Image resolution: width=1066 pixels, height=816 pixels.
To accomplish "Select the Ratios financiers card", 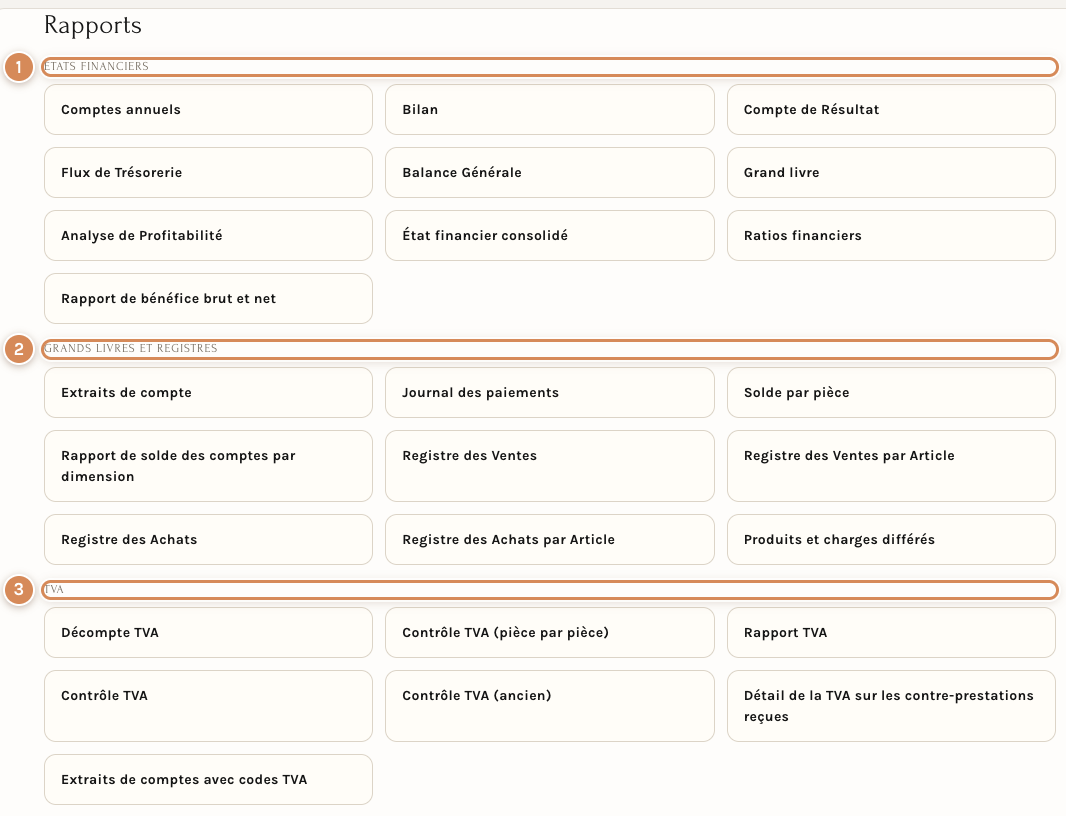I will click(x=891, y=235).
